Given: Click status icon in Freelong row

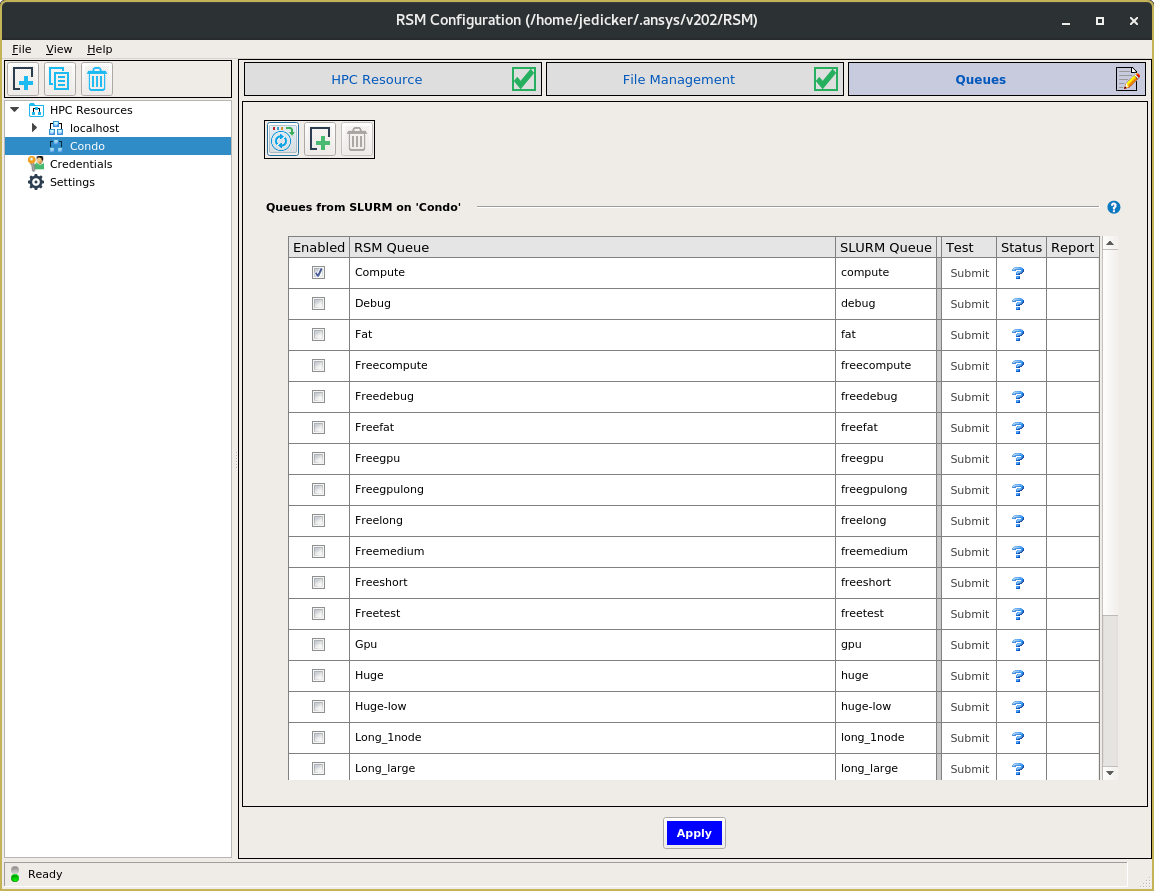Looking at the screenshot, I should click(x=1019, y=521).
